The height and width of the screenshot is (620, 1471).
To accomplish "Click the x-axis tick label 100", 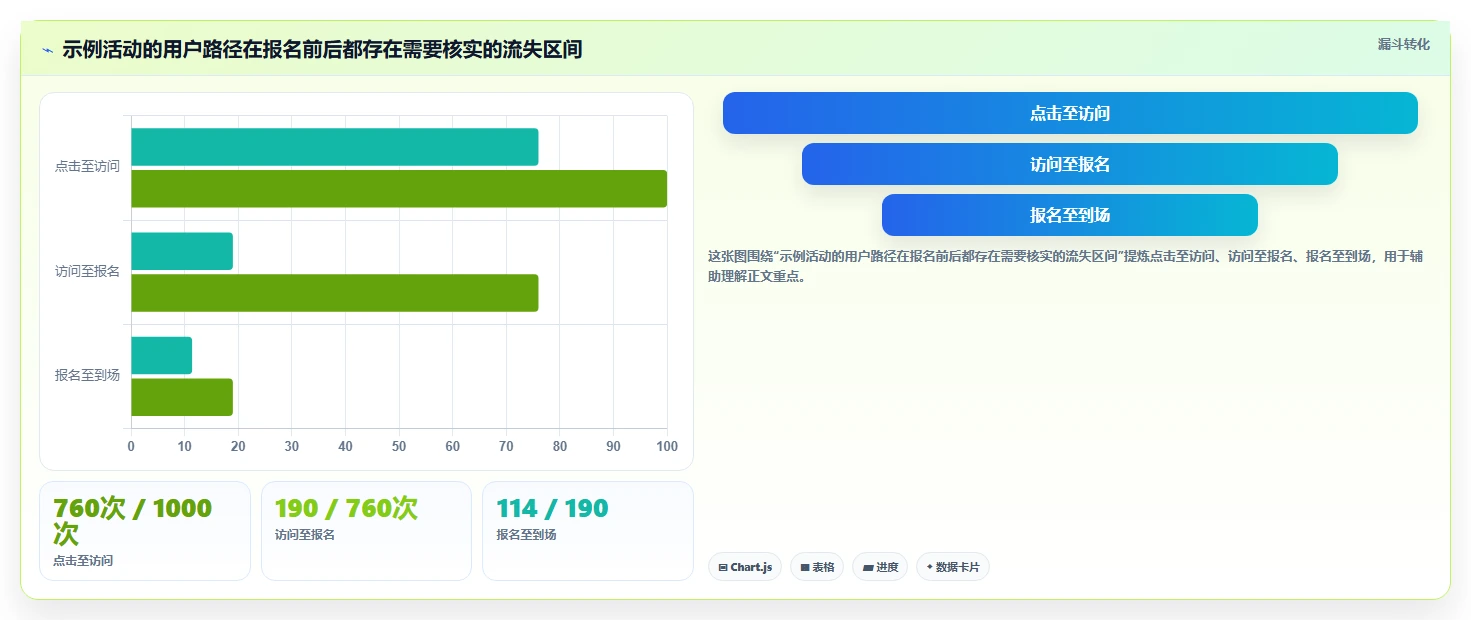I will (x=667, y=446).
